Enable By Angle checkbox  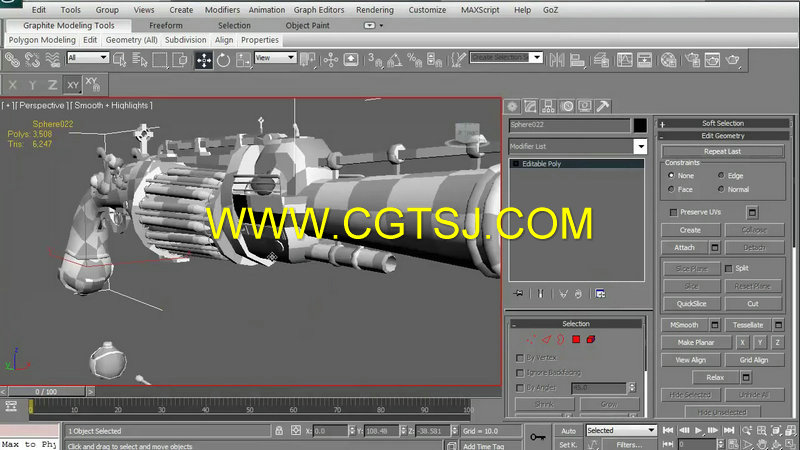coord(520,388)
